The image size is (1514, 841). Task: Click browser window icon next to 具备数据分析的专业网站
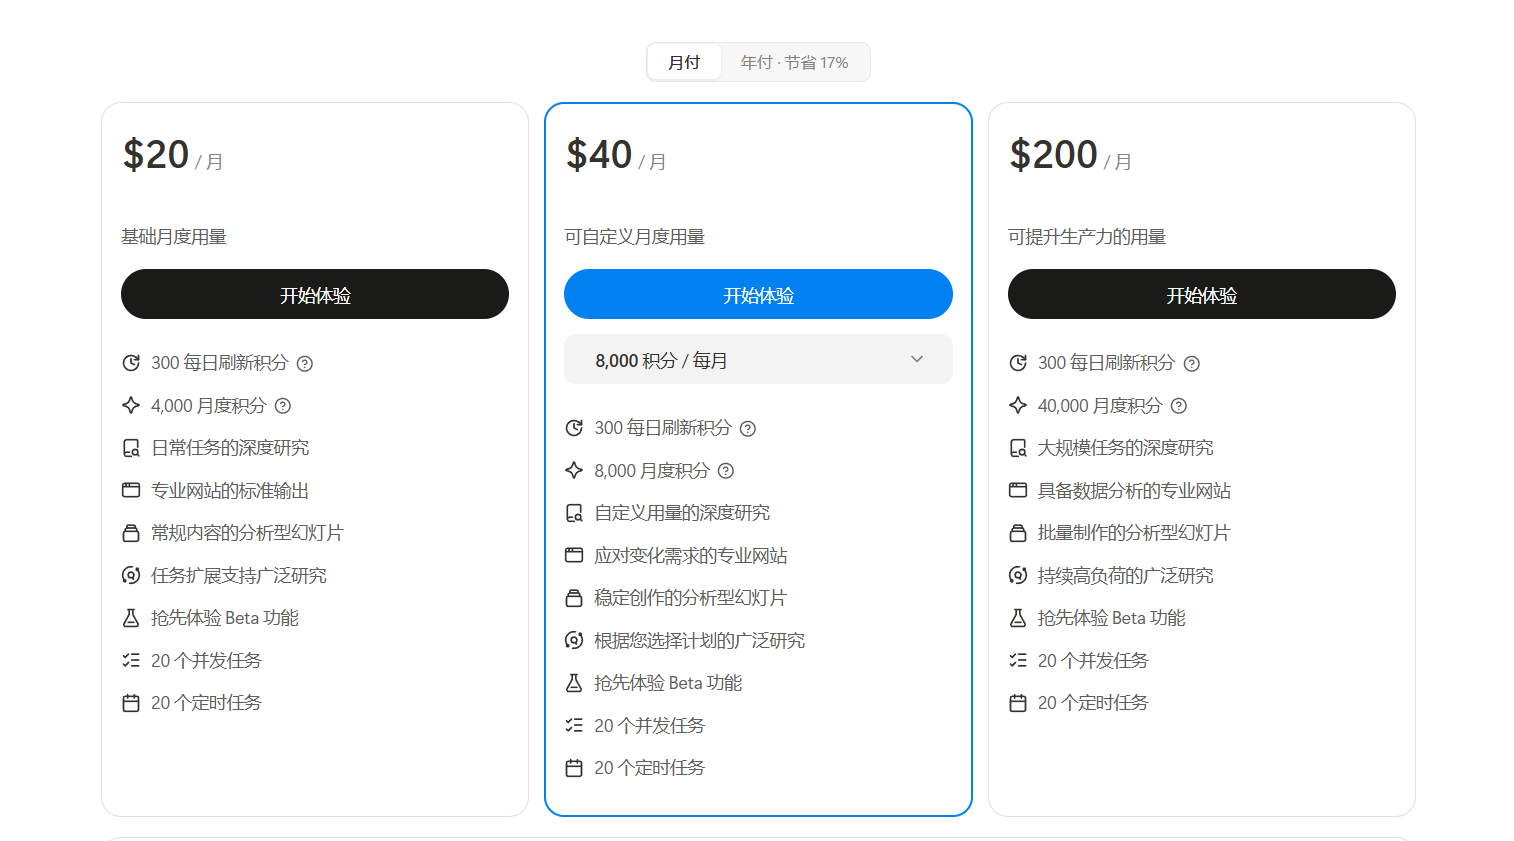point(1018,490)
